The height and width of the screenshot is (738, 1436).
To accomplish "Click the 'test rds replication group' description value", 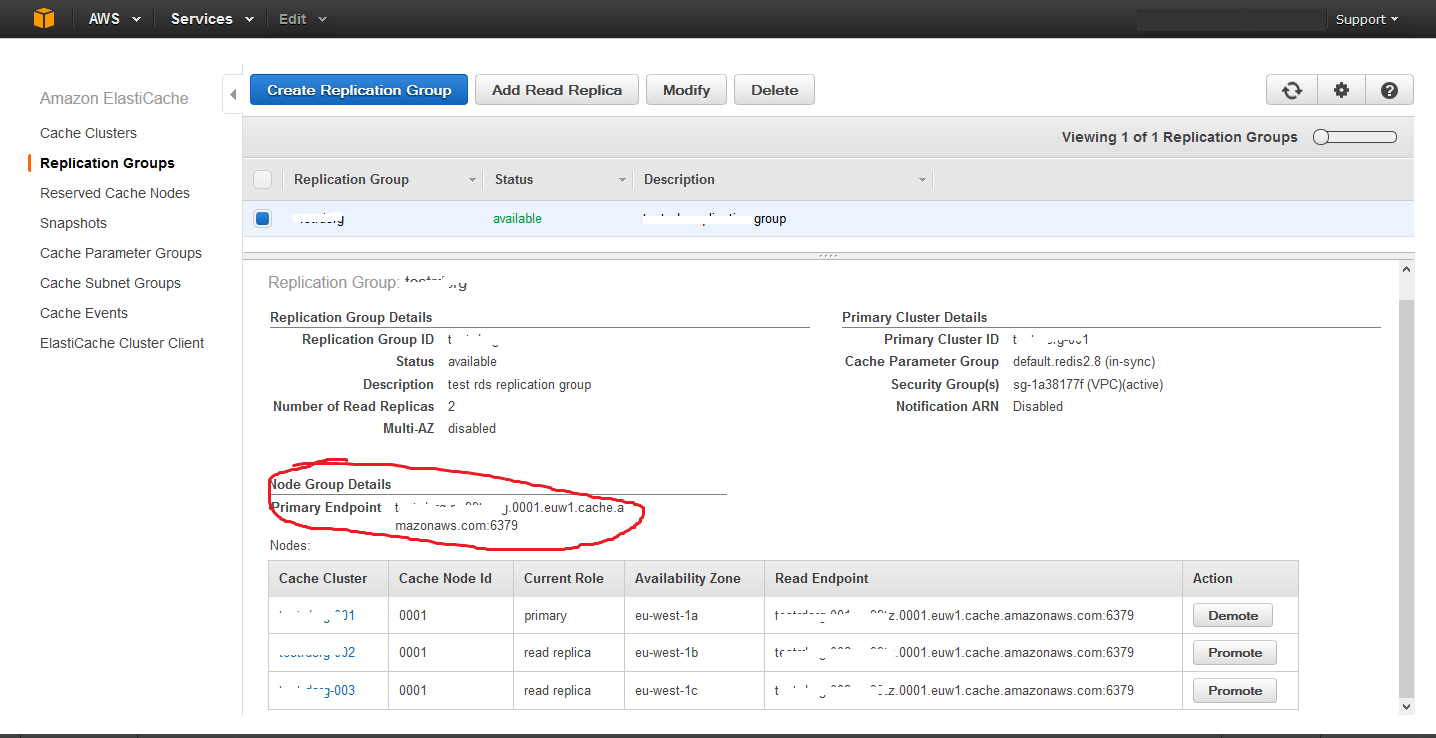I will 519,384.
